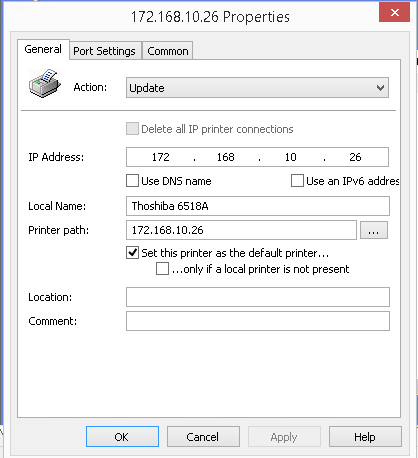This screenshot has height=458, width=418.
Task: Tick only if a local printer is not present
Action: point(162,269)
